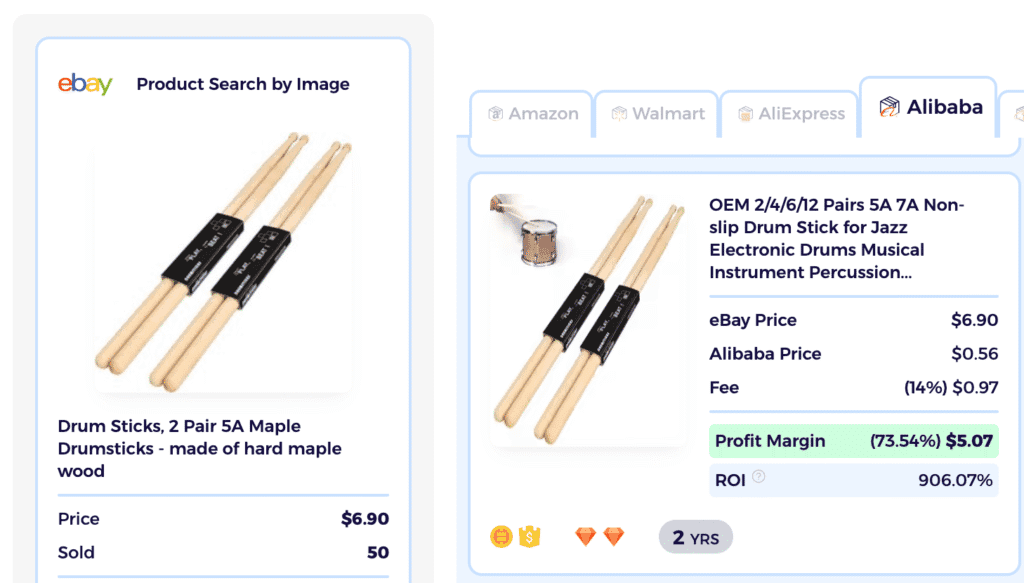Switch to the Amazon tab
The width and height of the screenshot is (1024, 583).
tap(532, 114)
